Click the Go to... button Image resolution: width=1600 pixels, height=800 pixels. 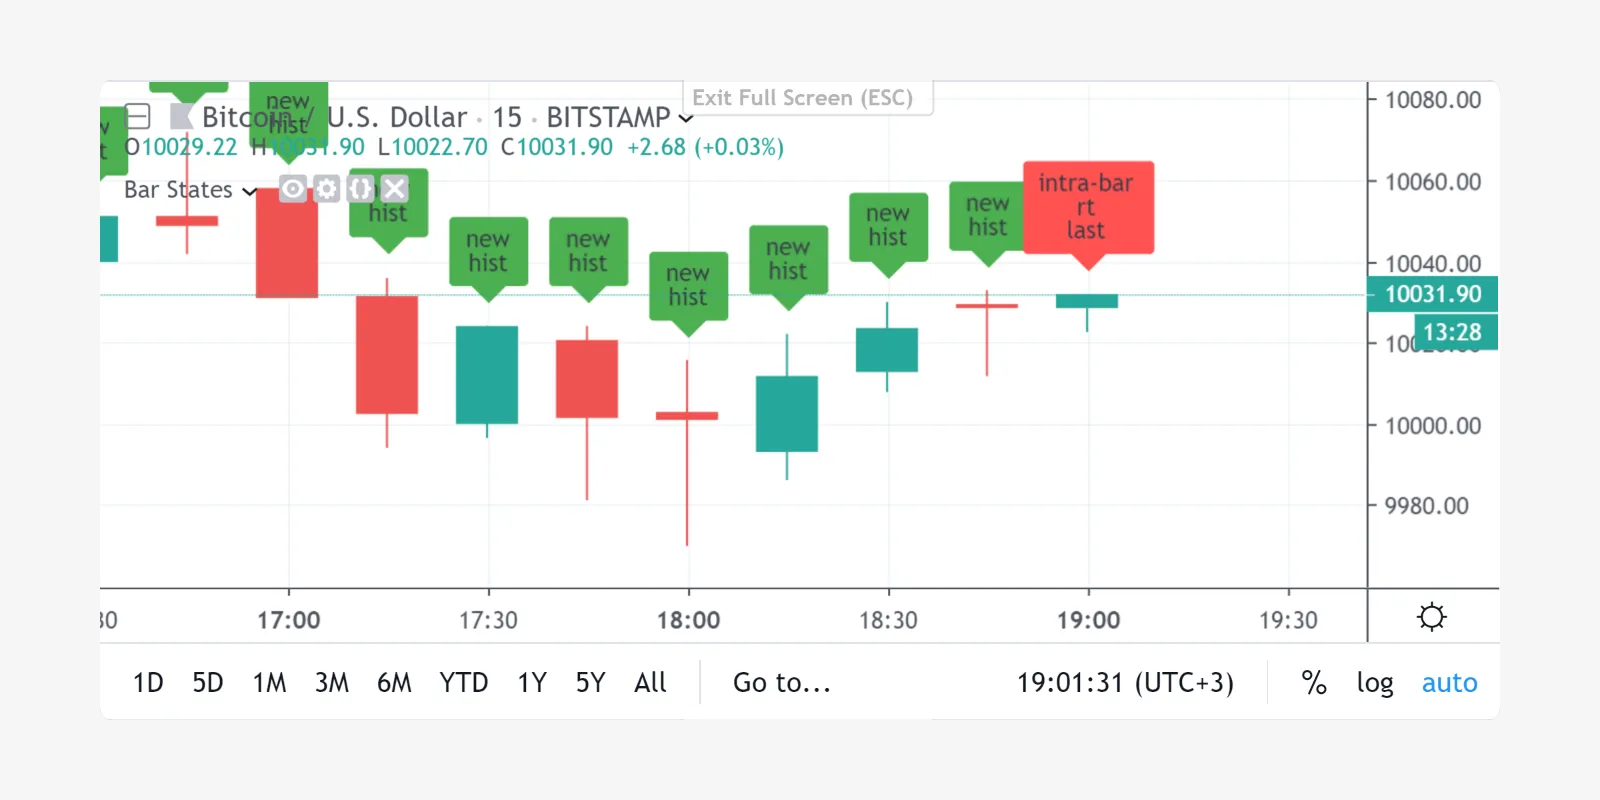pyautogui.click(x=781, y=683)
